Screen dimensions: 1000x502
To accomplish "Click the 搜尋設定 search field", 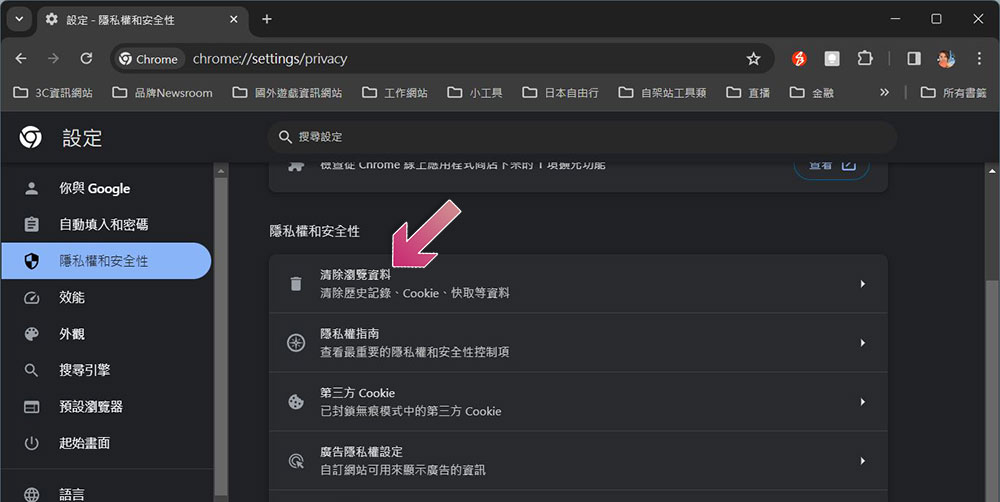I will (x=582, y=137).
